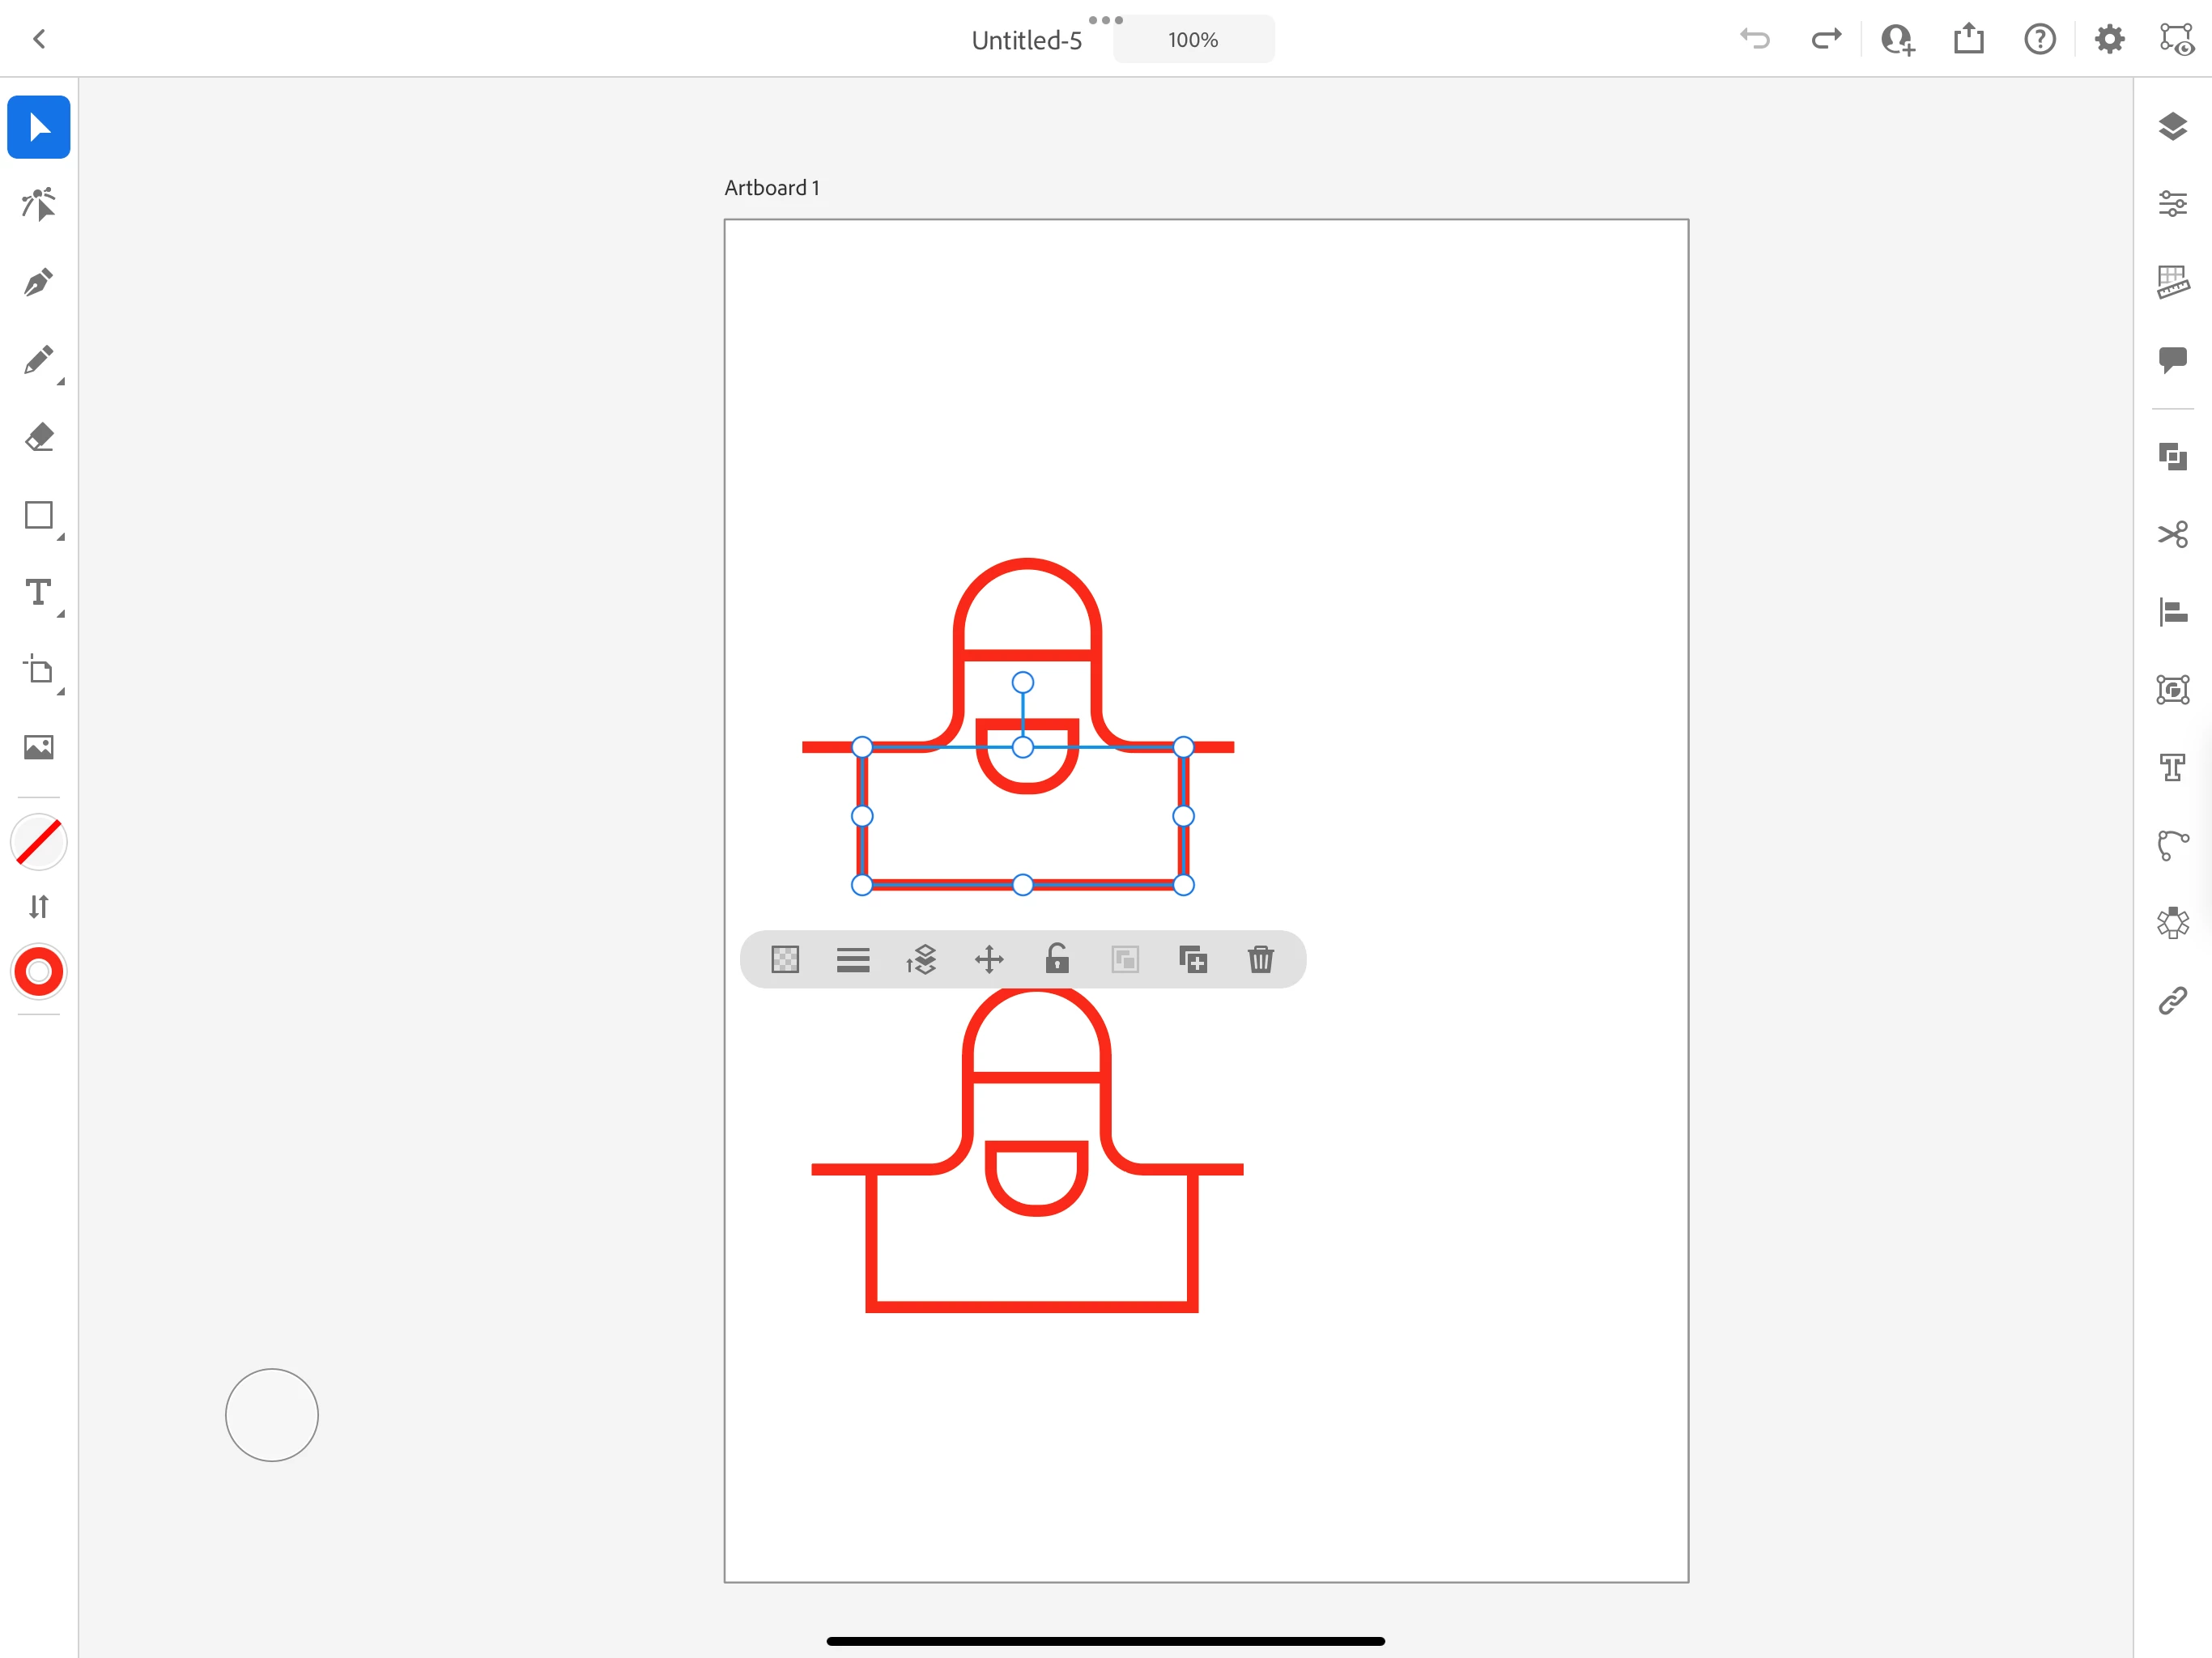Open the Properties panel
Image resolution: width=2212 pixels, height=1658 pixels.
[2172, 204]
